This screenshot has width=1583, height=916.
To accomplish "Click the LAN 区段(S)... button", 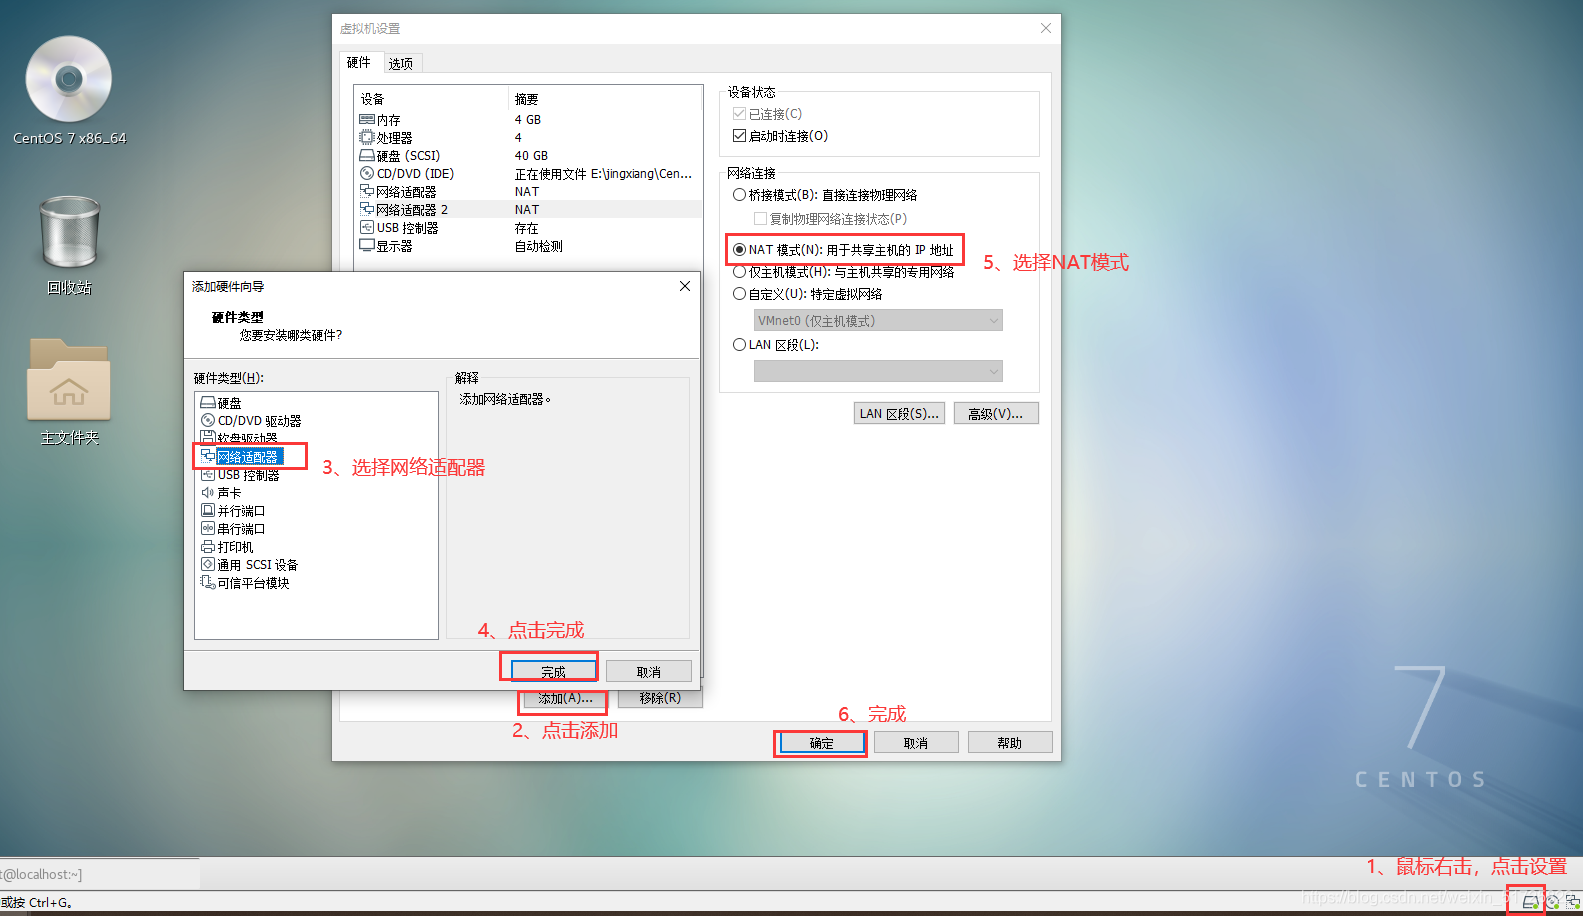I will (899, 413).
